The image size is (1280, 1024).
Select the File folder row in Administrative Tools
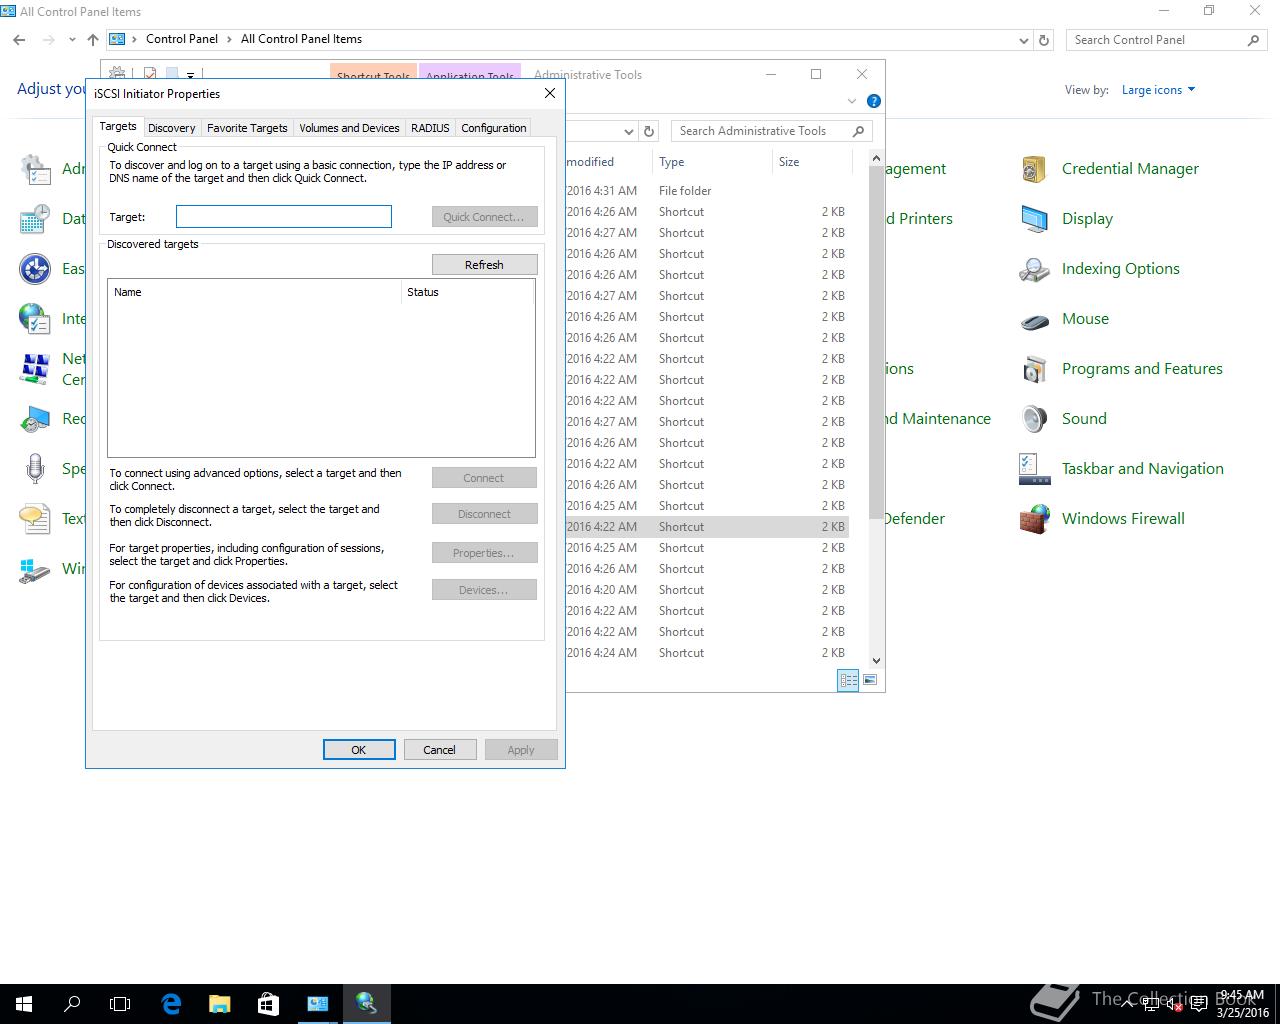(x=707, y=191)
